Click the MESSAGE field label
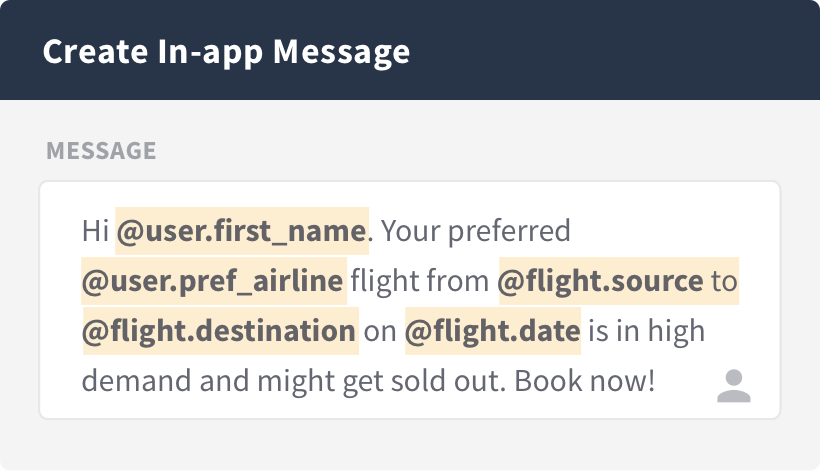The width and height of the screenshot is (820, 472). pyautogui.click(x=101, y=151)
